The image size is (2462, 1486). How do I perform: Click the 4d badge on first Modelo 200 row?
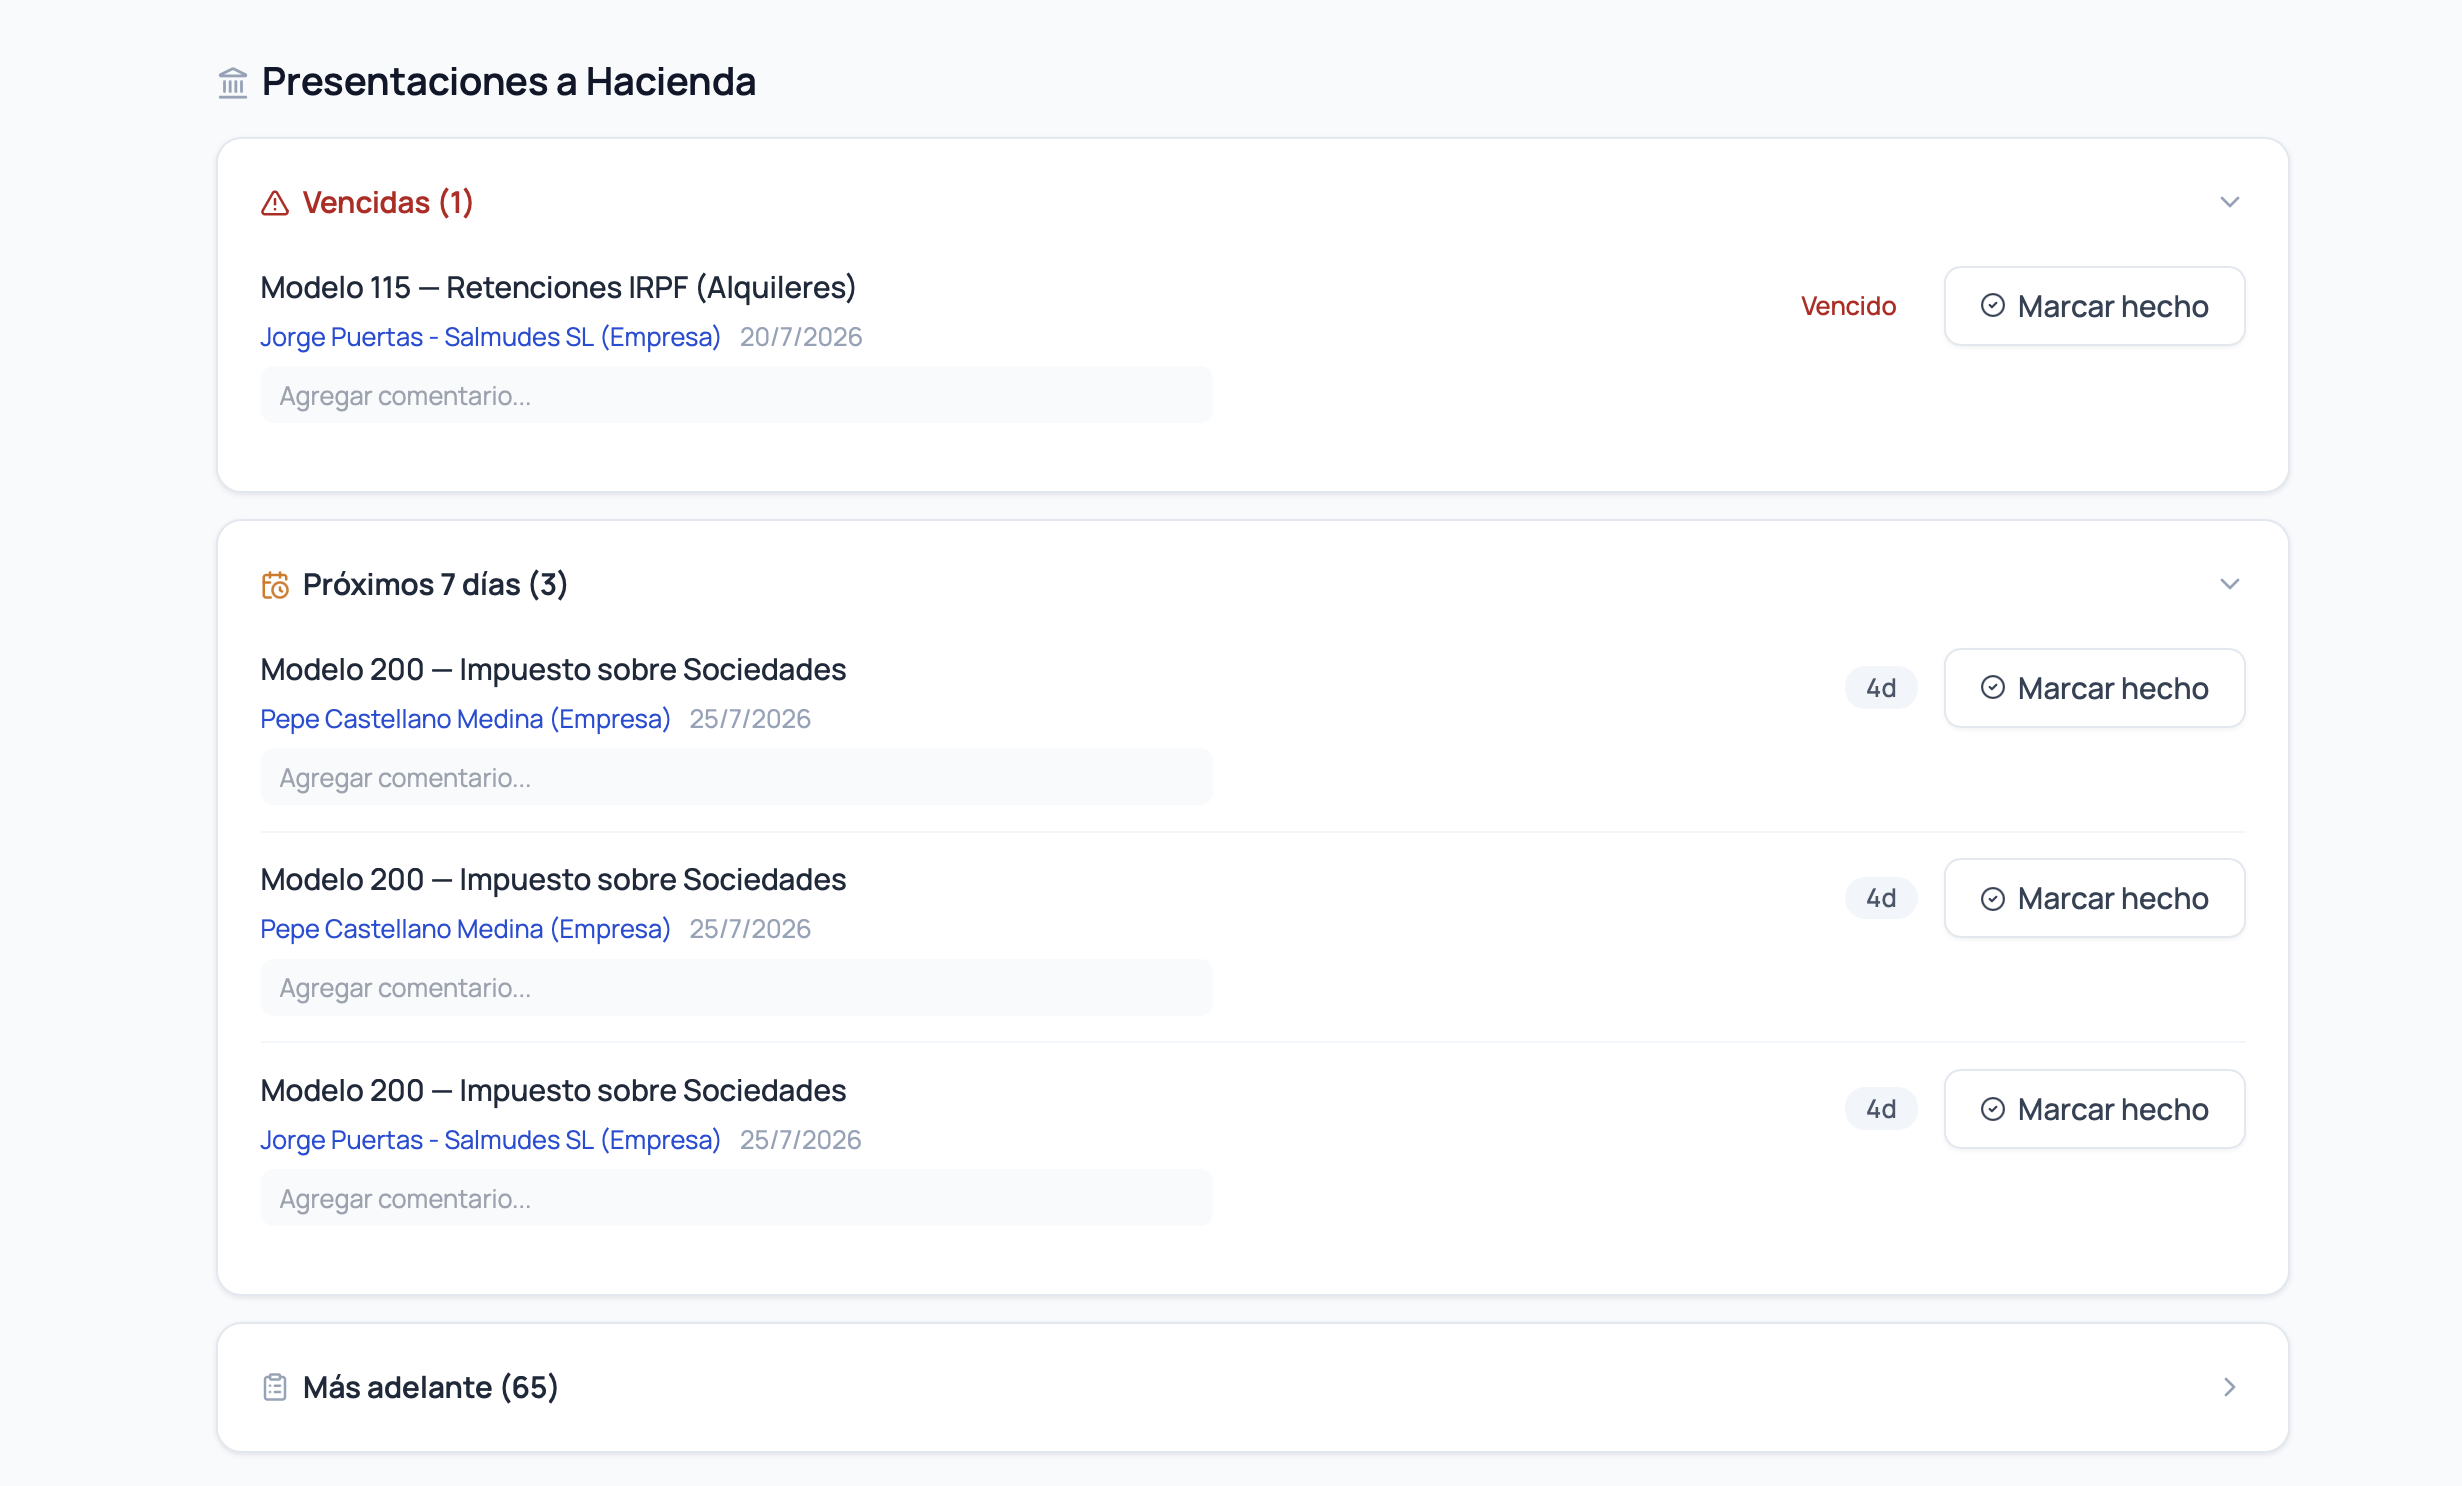[x=1881, y=688]
